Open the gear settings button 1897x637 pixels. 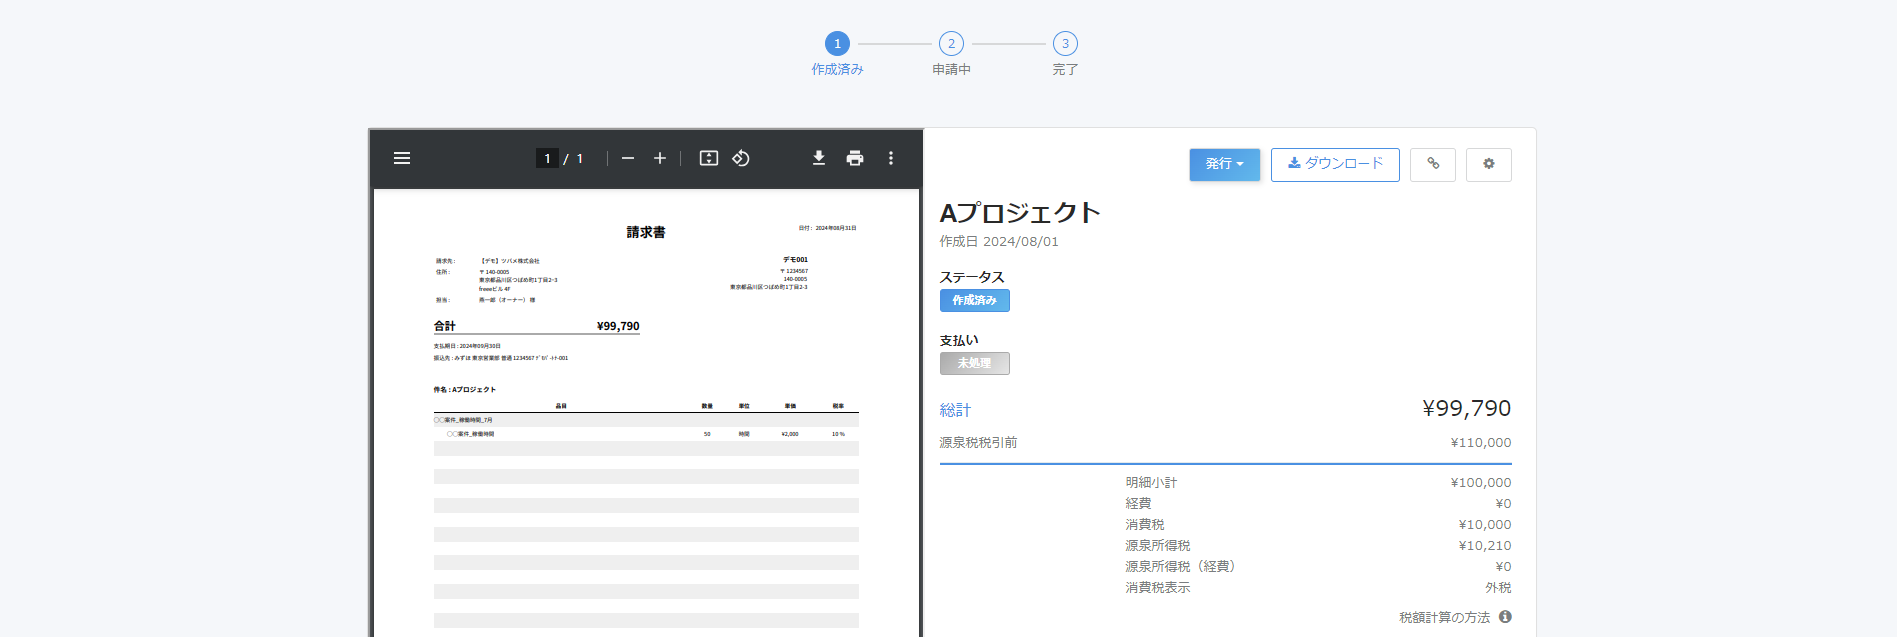[x=1489, y=165]
